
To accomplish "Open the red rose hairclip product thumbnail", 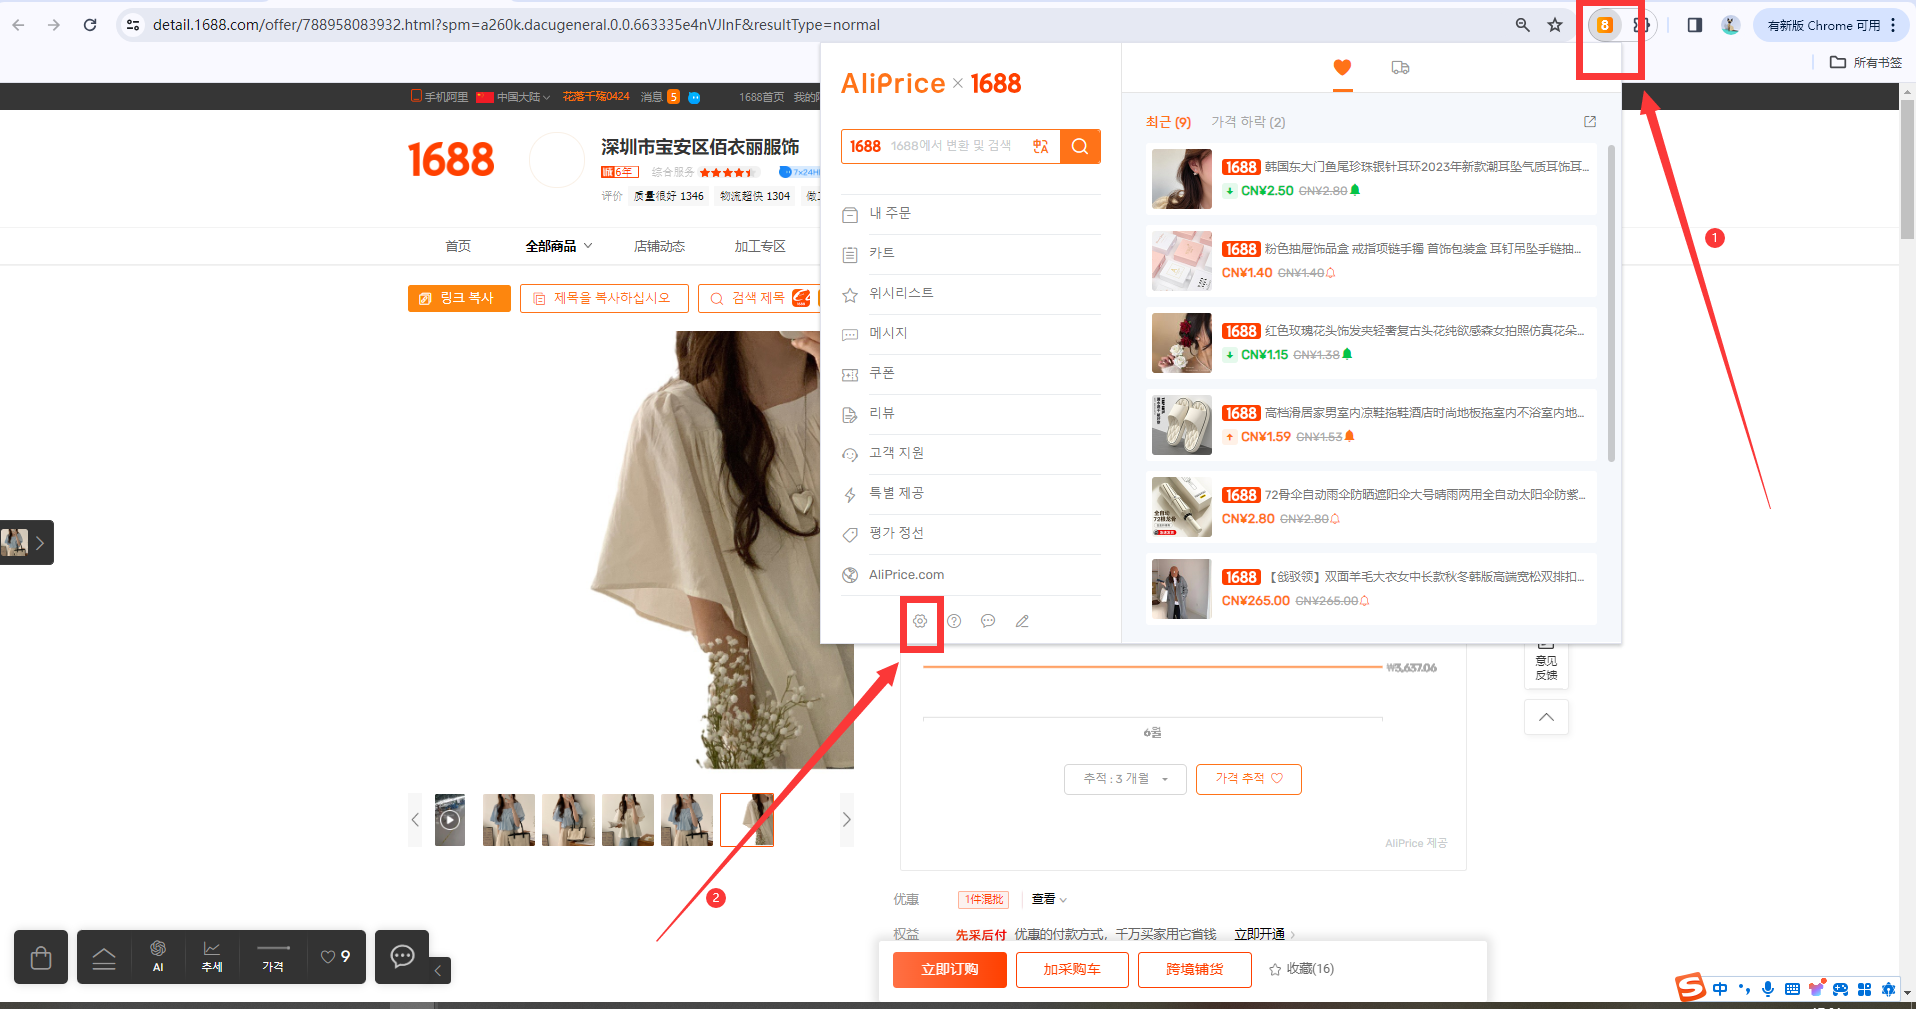I will coord(1181,343).
